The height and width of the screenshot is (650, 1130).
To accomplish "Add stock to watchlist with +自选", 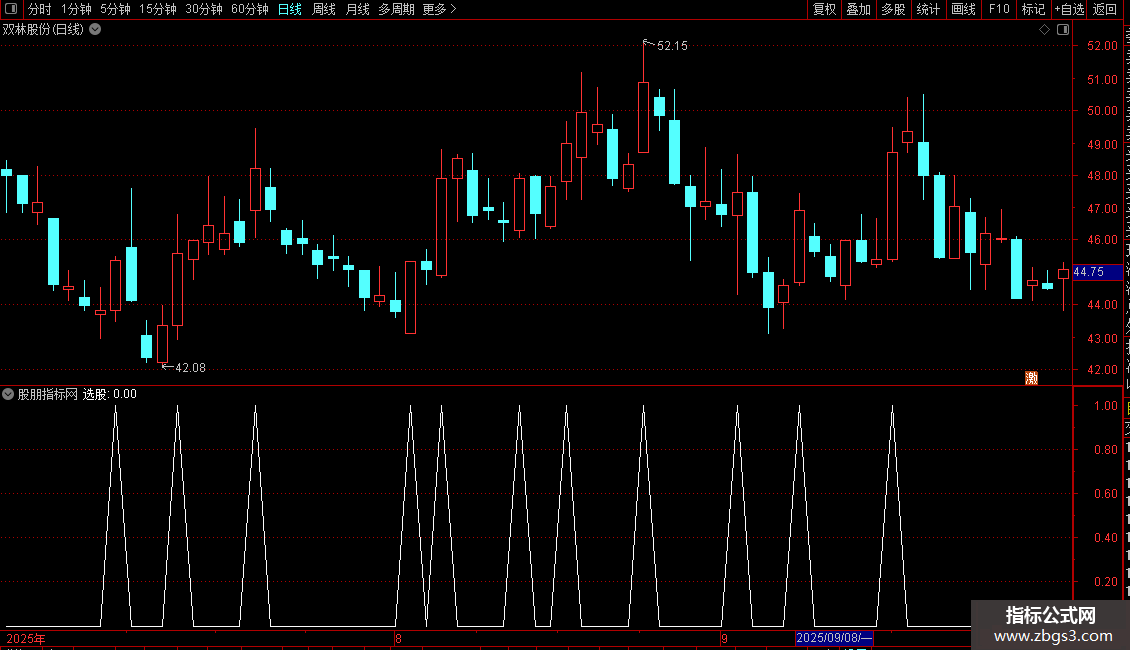I will click(1069, 9).
